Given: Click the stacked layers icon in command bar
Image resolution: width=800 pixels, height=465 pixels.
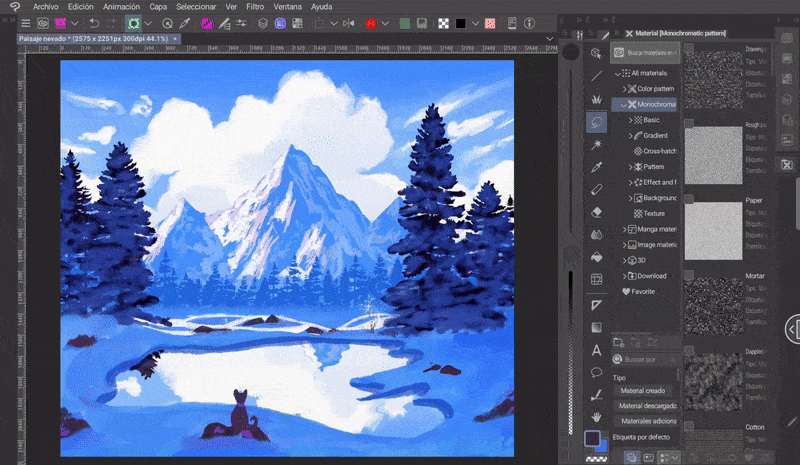Looking at the screenshot, I should click(x=262, y=23).
